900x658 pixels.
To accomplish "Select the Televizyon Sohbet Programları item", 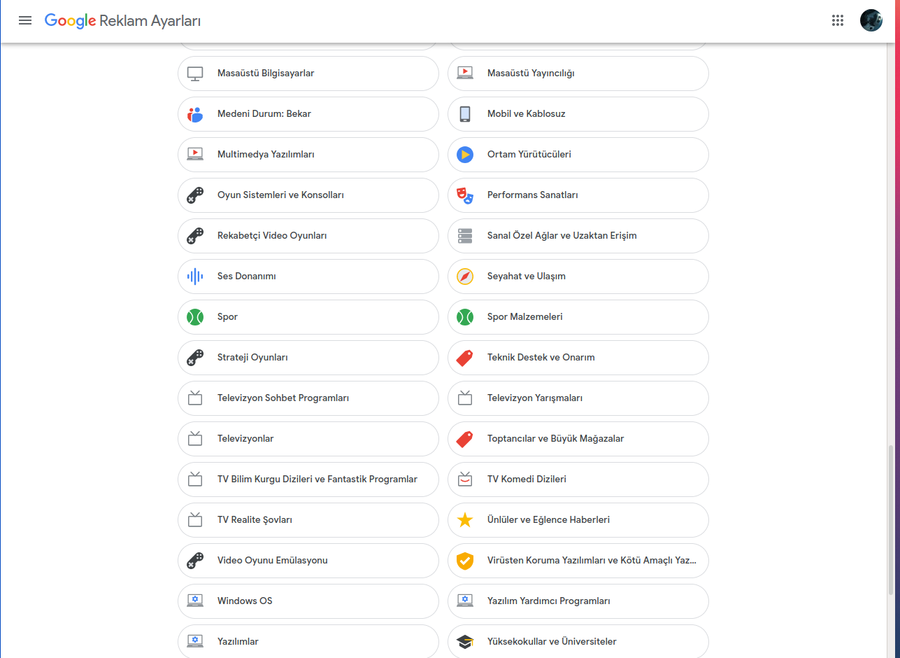I will pos(308,398).
